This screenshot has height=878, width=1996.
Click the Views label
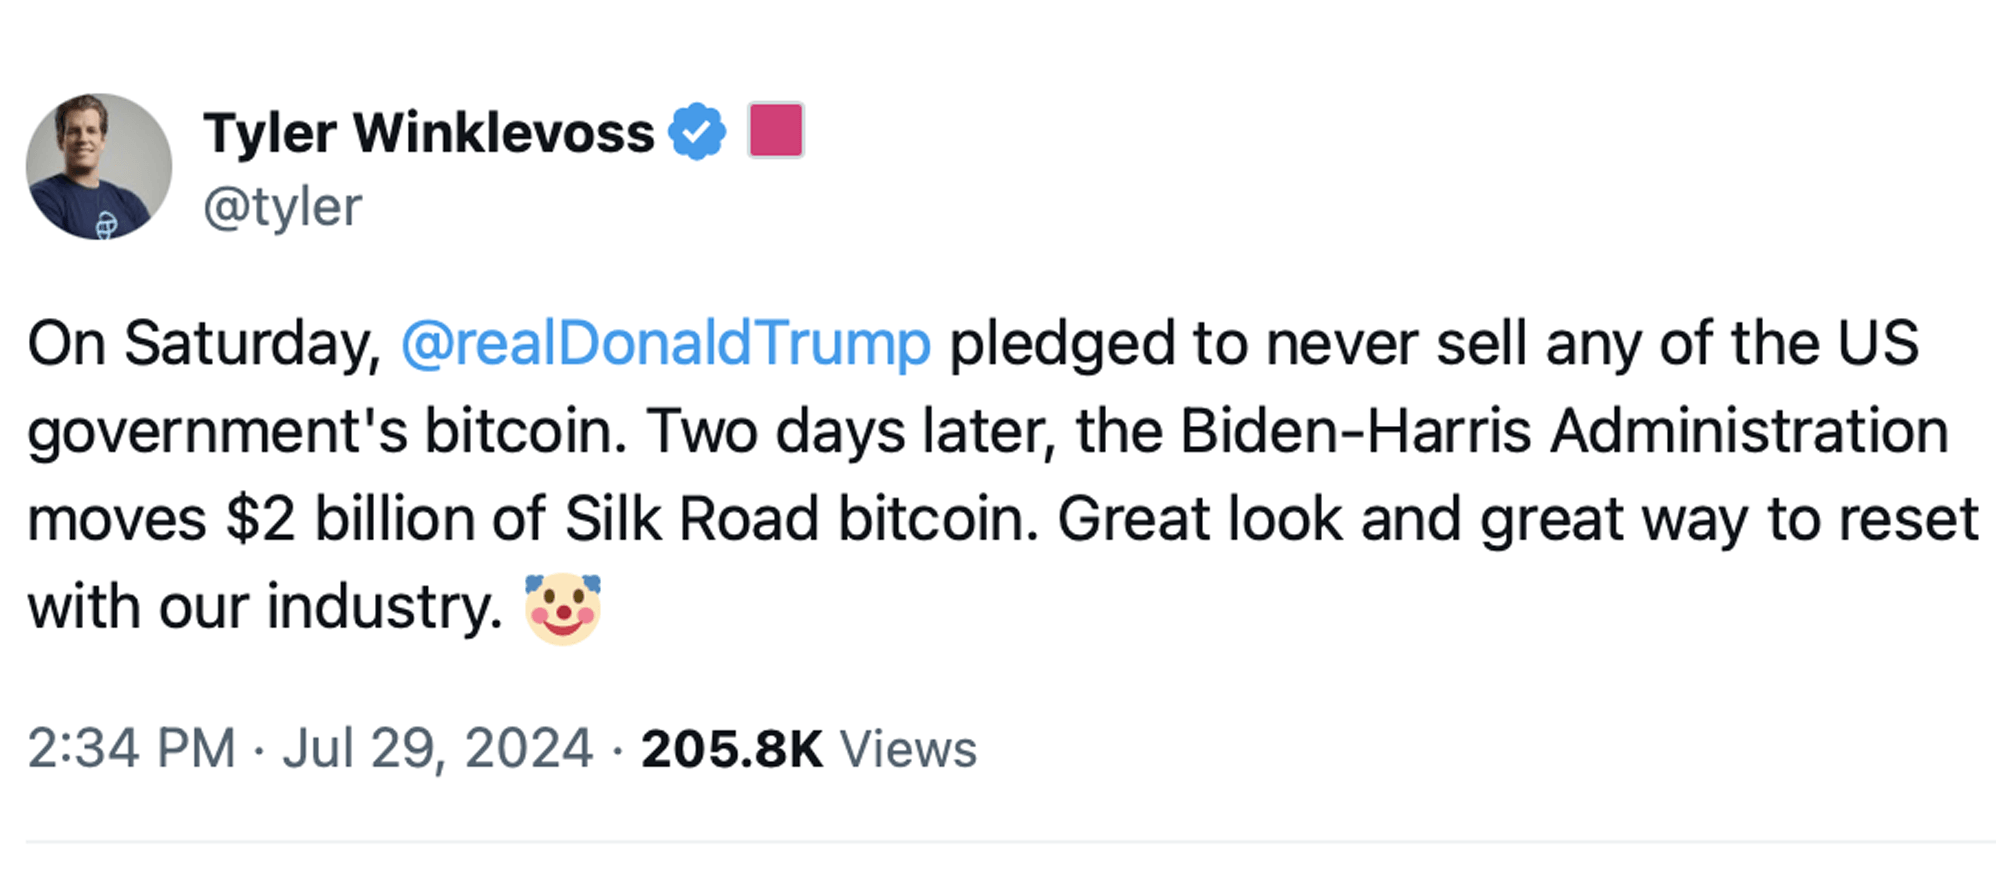908,749
